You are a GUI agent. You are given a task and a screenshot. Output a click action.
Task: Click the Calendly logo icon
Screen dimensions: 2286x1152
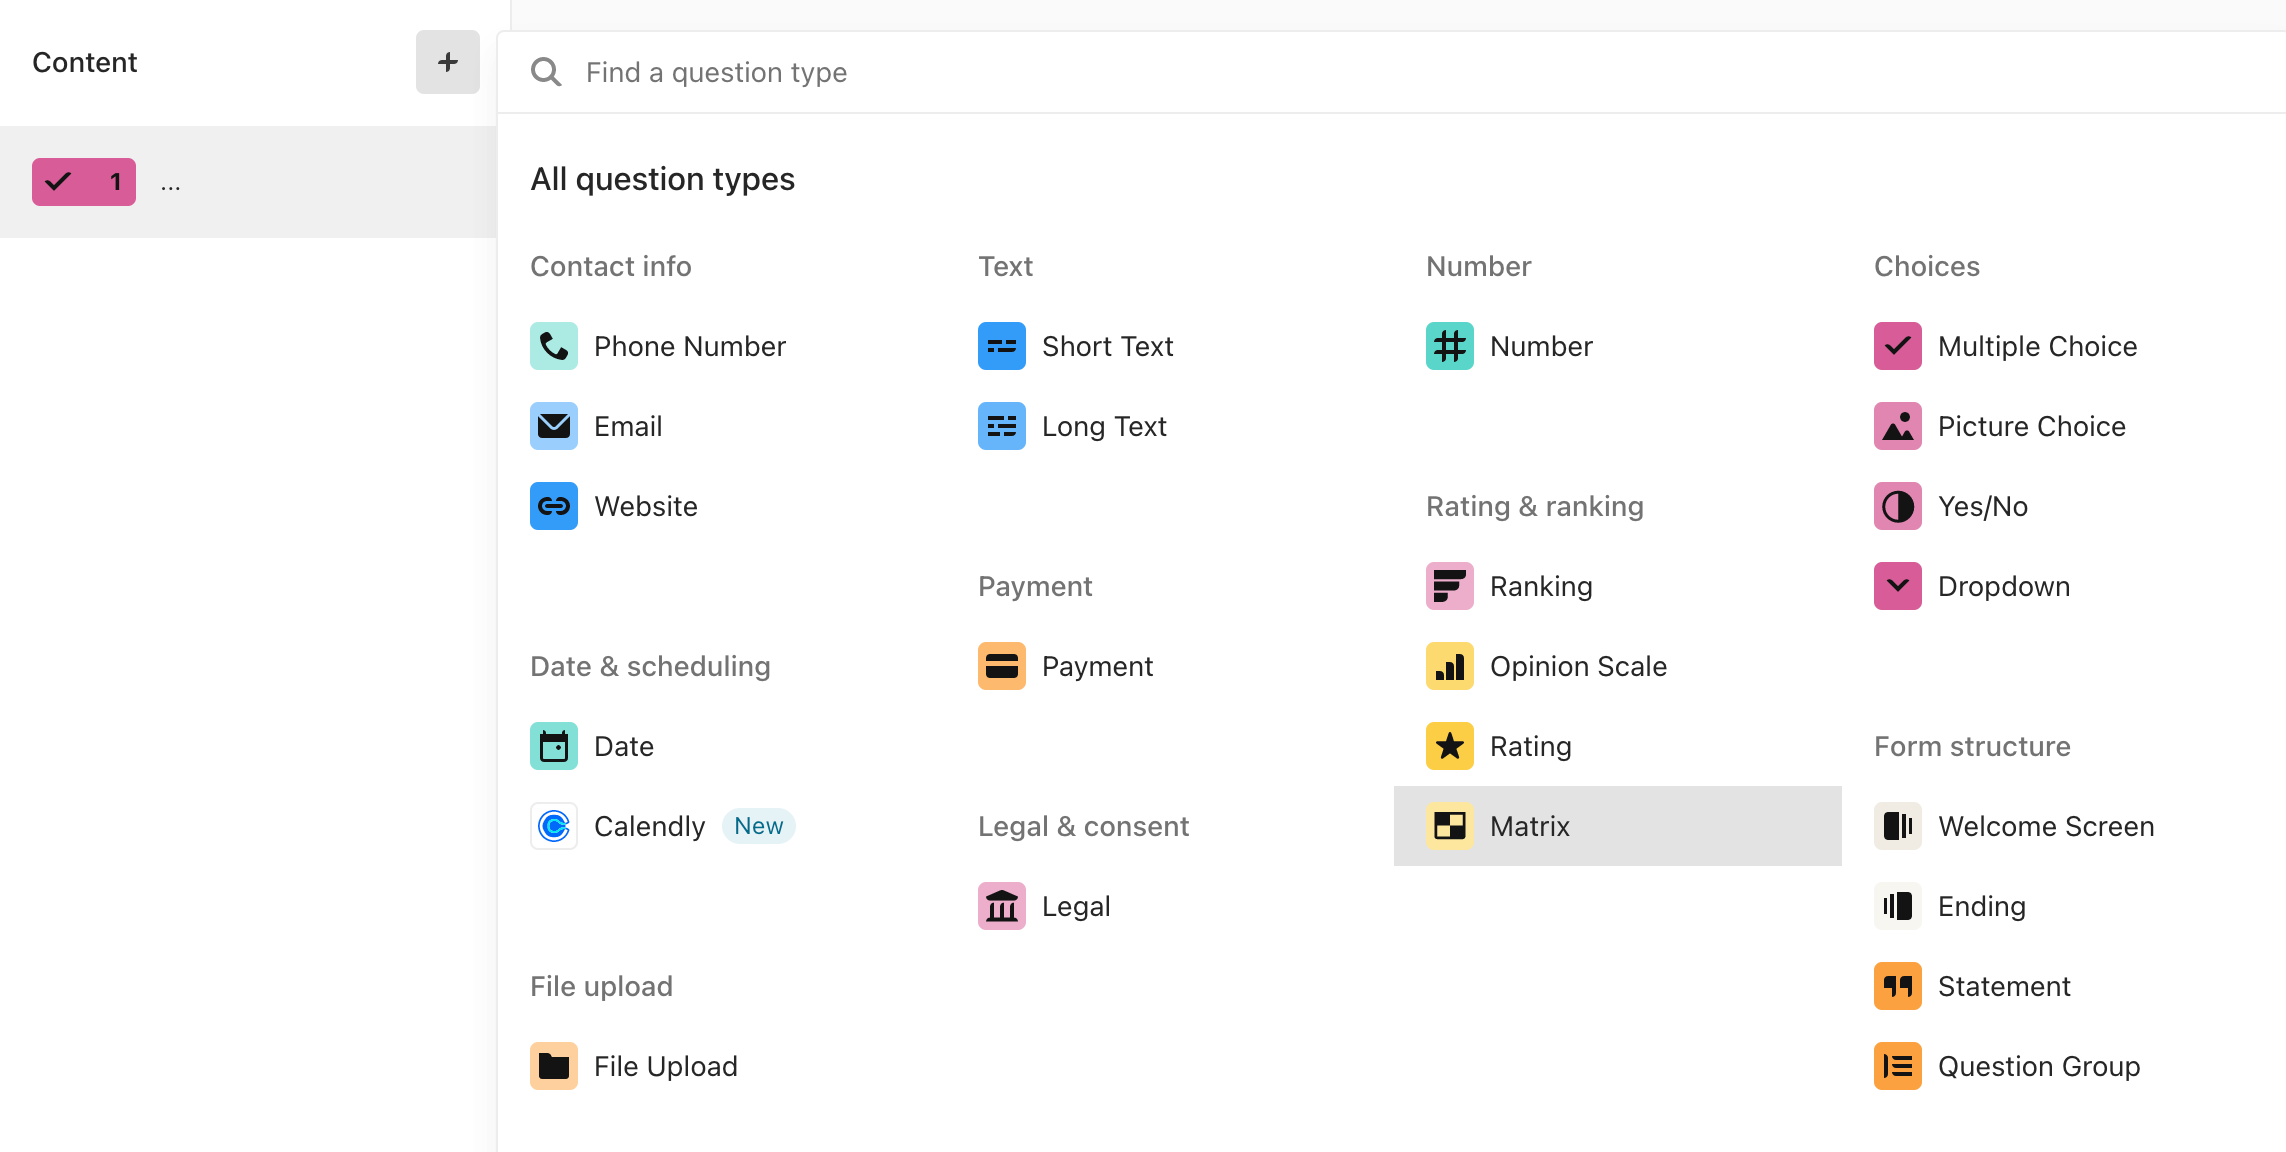tap(554, 826)
